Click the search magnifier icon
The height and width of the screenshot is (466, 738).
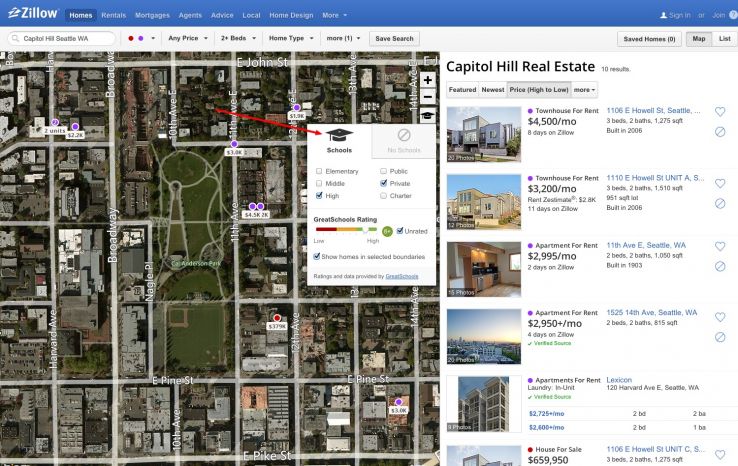(x=16, y=38)
